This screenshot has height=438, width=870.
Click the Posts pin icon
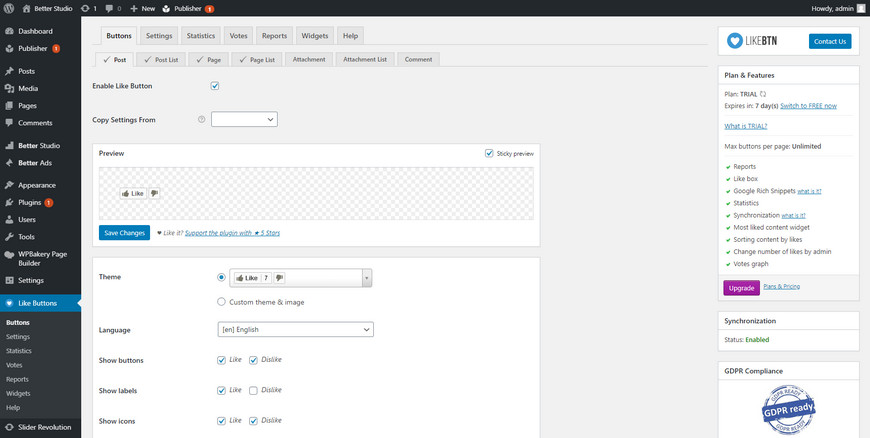[x=9, y=71]
